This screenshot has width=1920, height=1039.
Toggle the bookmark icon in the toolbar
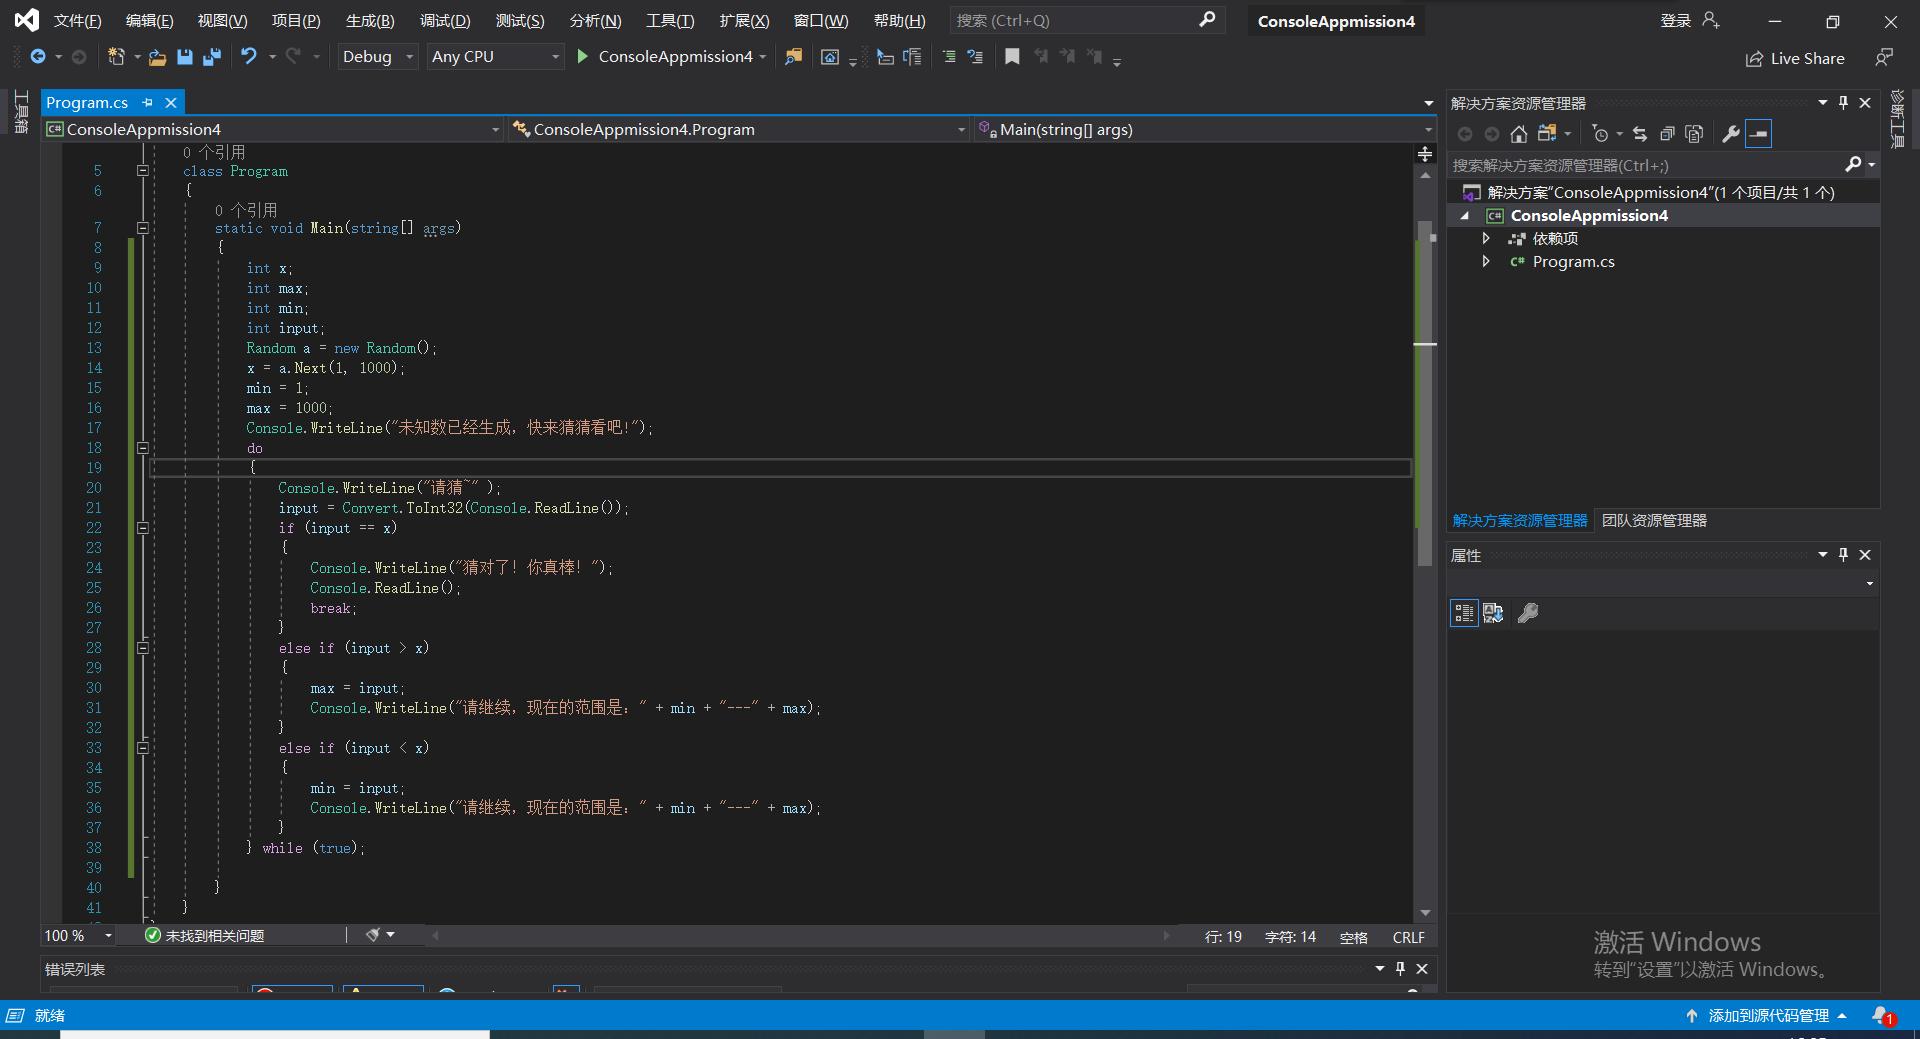click(x=1012, y=57)
